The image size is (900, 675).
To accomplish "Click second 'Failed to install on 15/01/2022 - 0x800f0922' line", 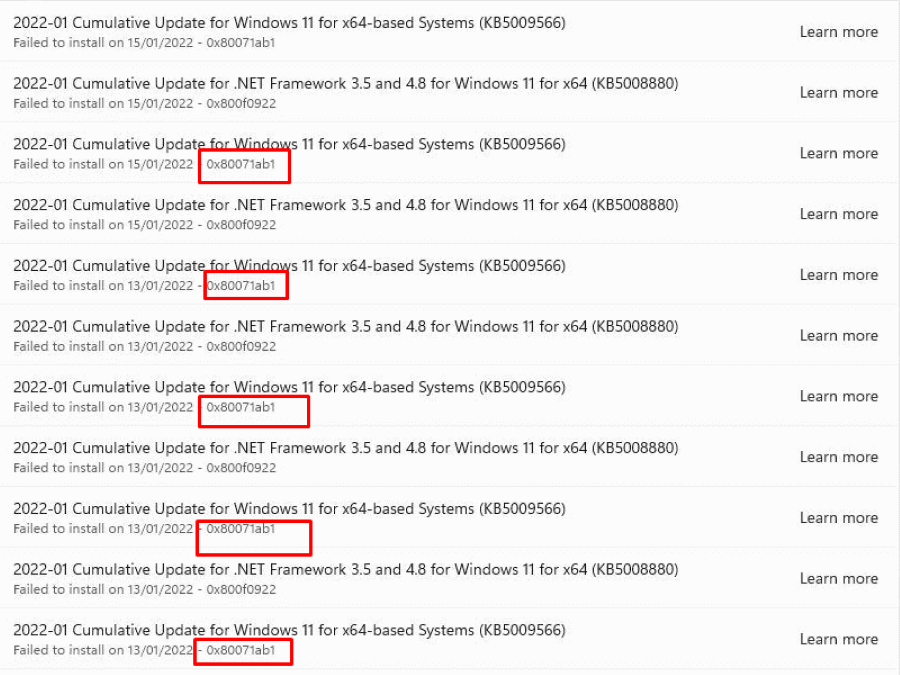I will click(145, 225).
